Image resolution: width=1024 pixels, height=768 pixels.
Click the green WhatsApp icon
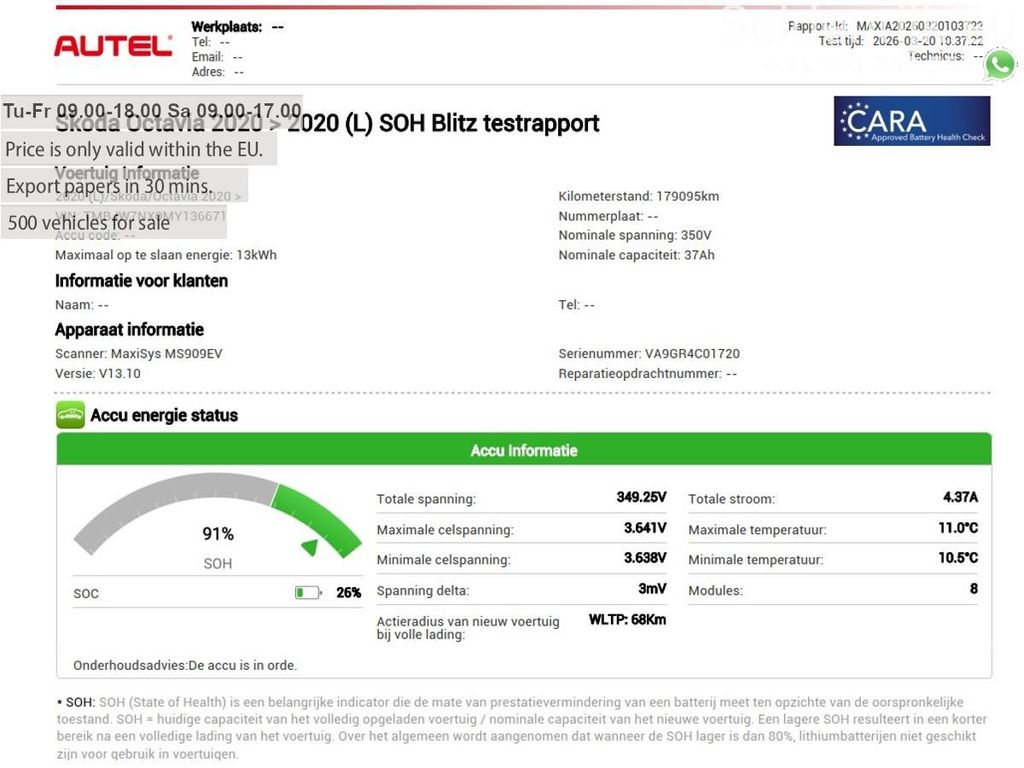pos(999,65)
